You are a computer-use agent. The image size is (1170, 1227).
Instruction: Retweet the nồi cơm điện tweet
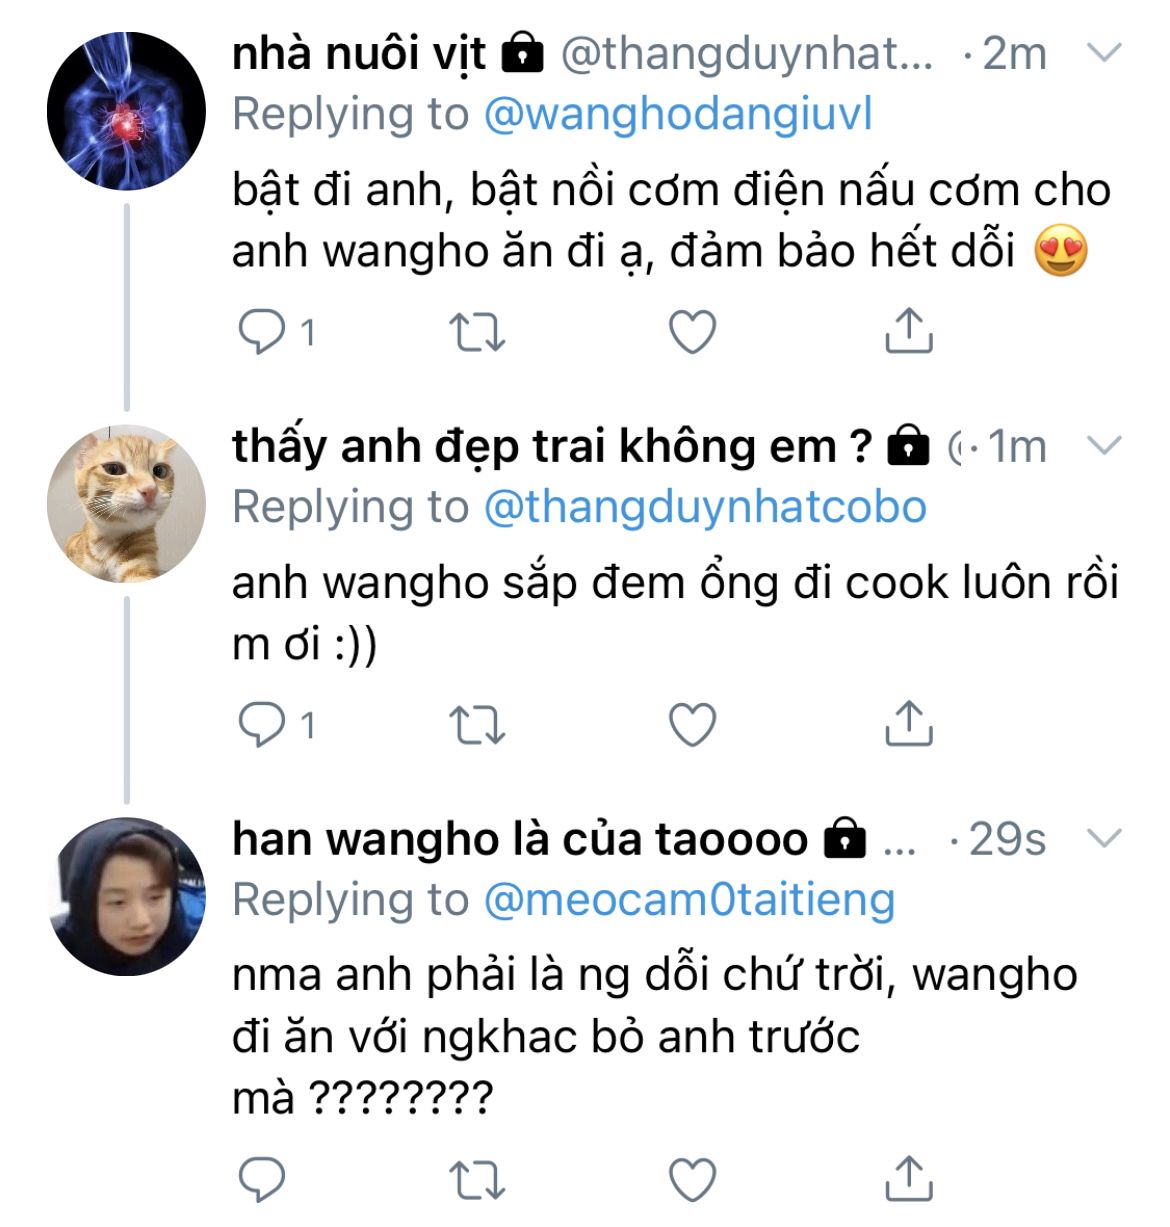477,332
